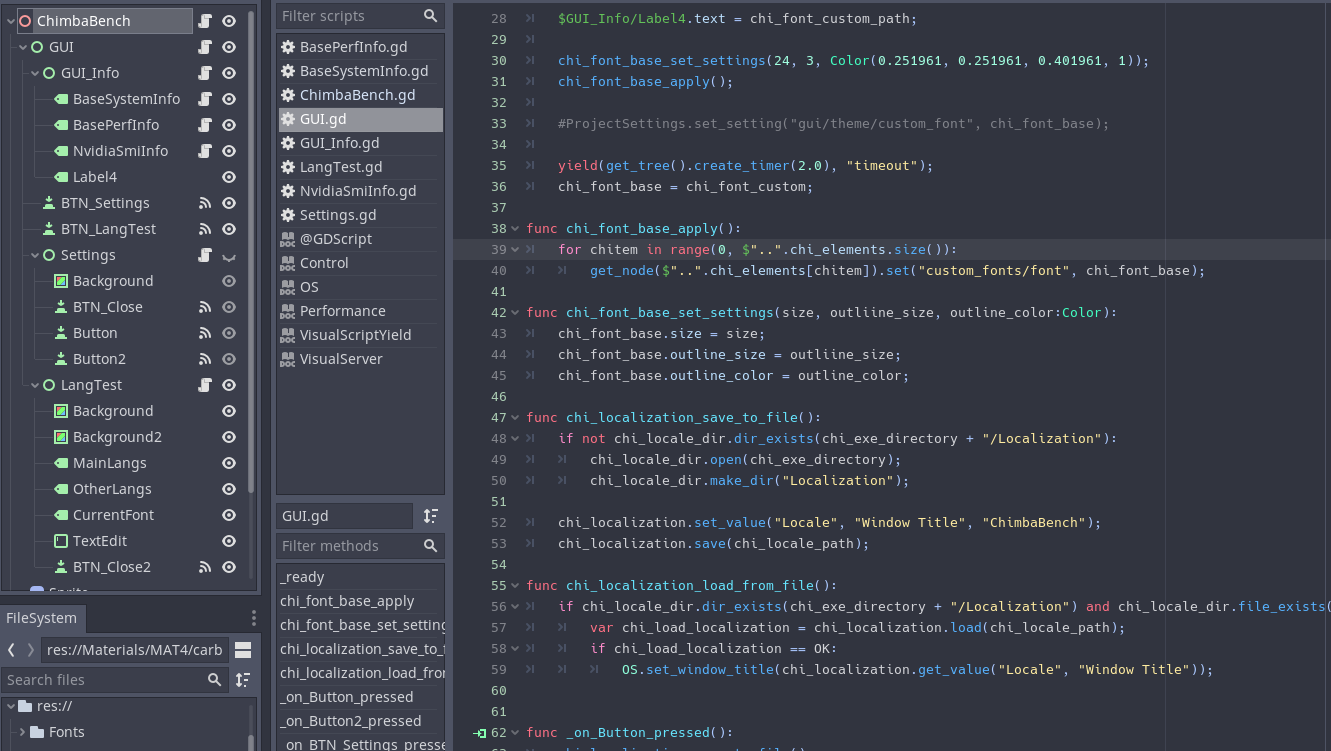
Task: Open the GUI_Info node's script icon
Action: [x=205, y=73]
